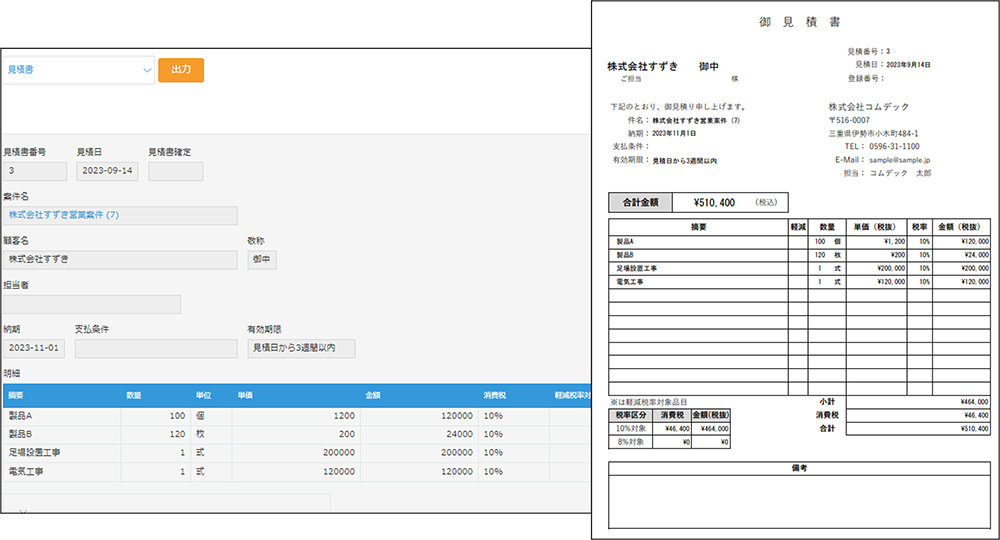Click the amount cell 24000
Screen dimensions: 1000x540
coord(417,434)
